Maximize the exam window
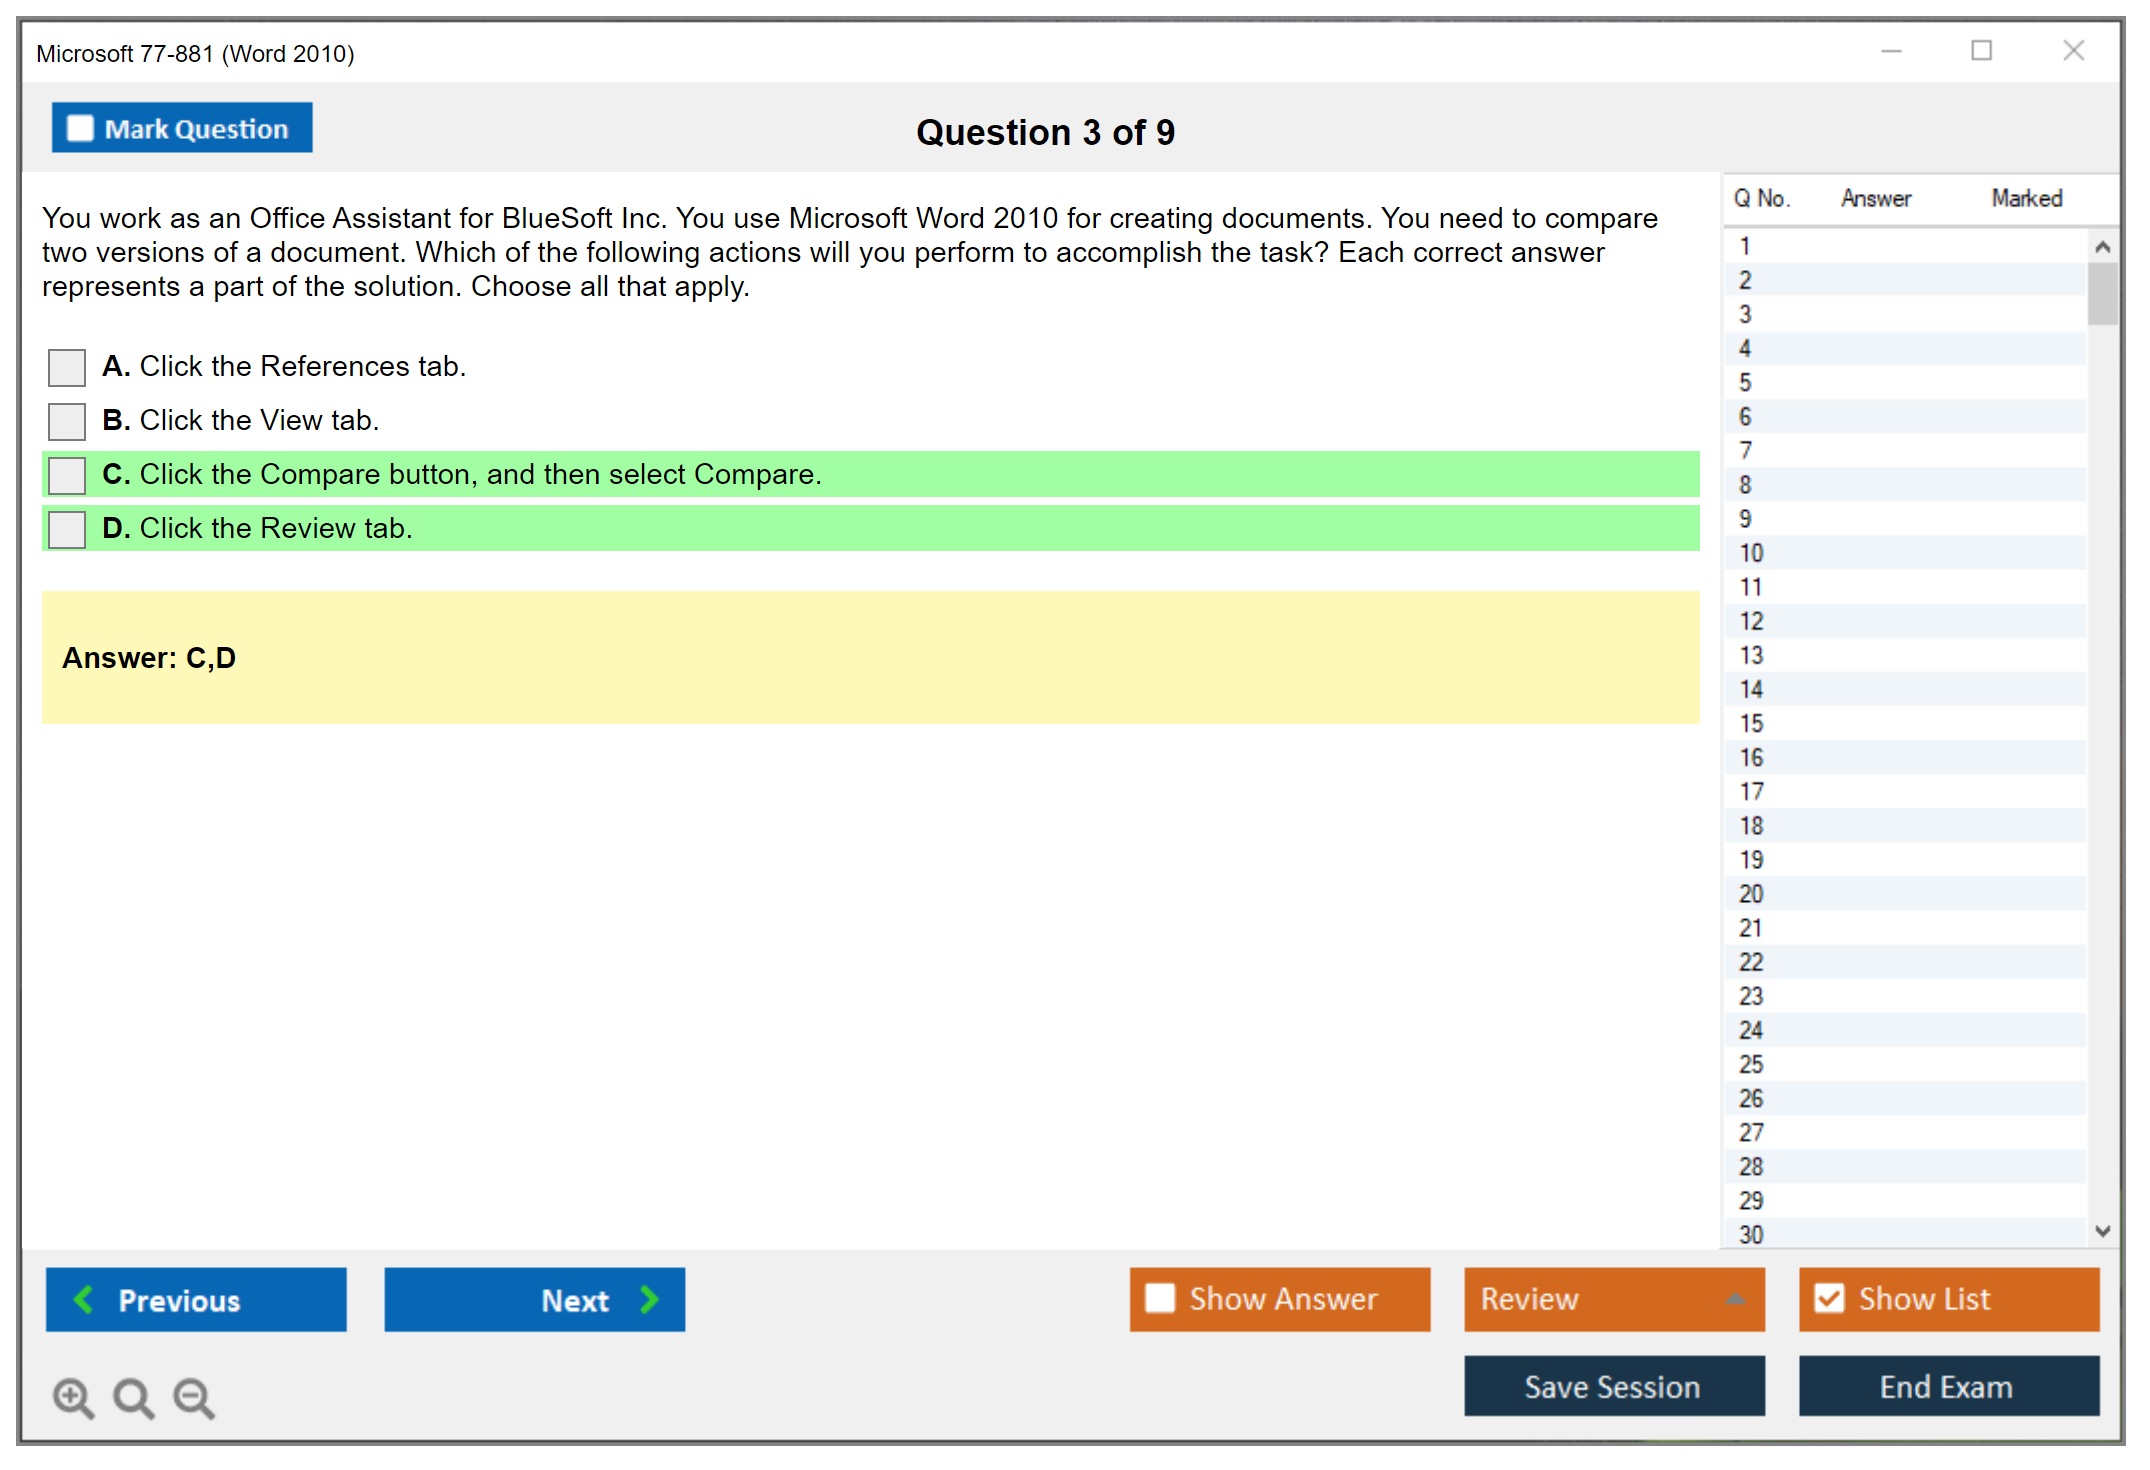The width and height of the screenshot is (2150, 1470). click(1981, 51)
